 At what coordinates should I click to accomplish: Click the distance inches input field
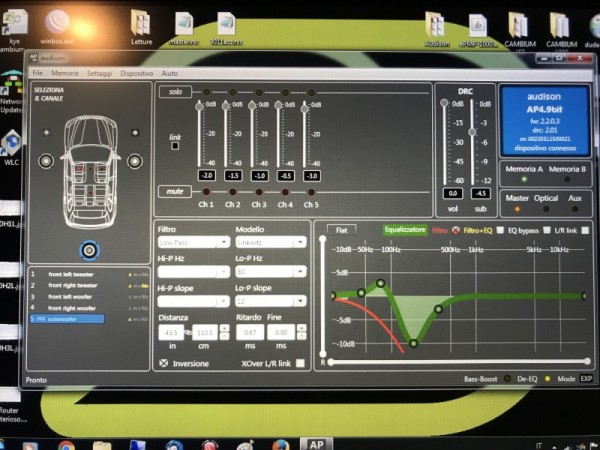(x=171, y=332)
